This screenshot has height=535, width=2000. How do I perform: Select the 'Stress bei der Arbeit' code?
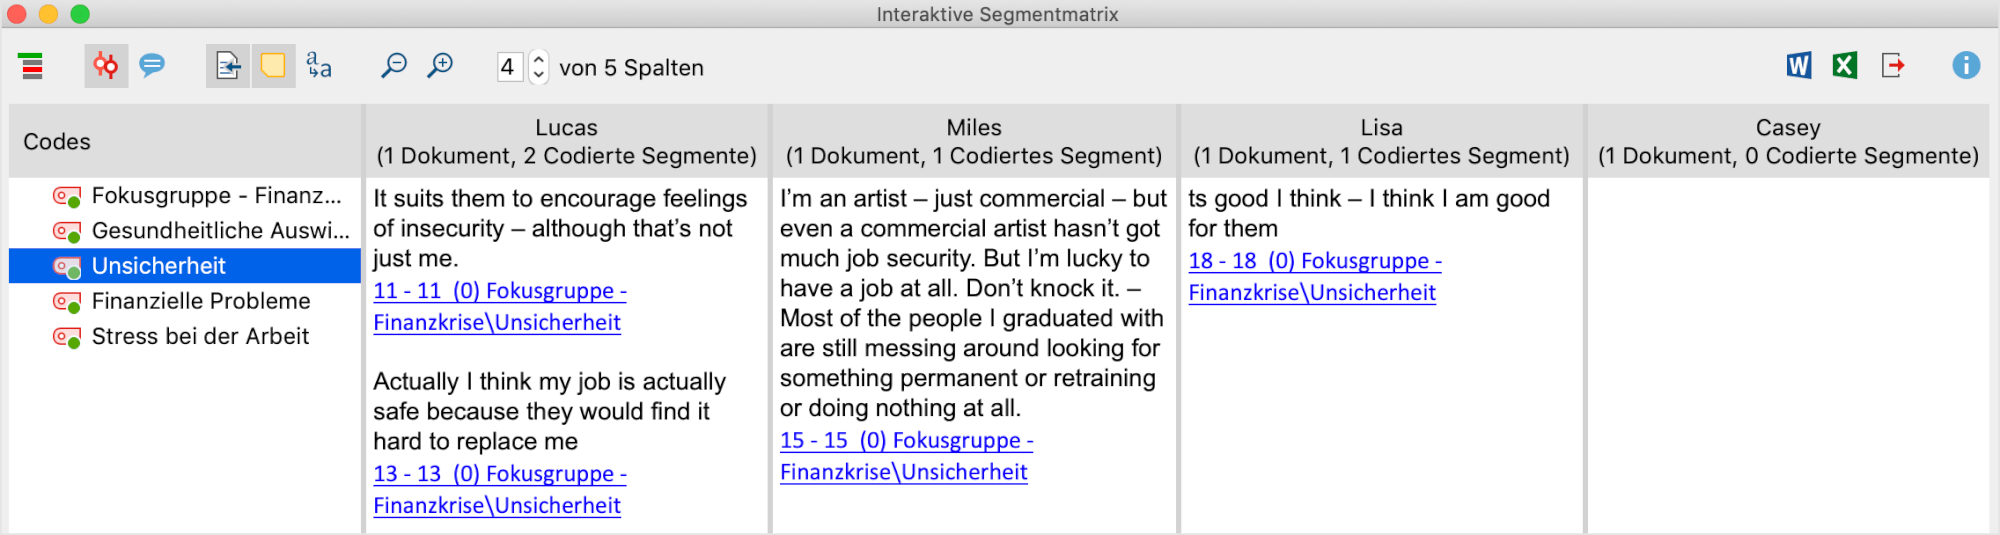pos(200,336)
